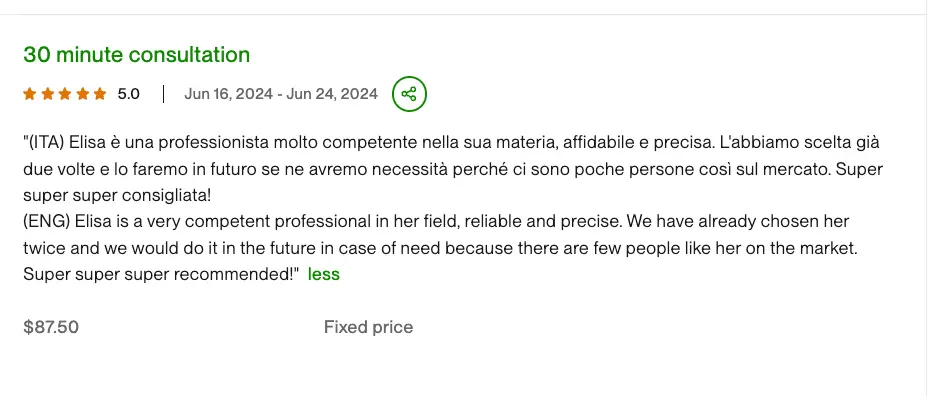Click the "Super super super recommended!" text

(162, 274)
